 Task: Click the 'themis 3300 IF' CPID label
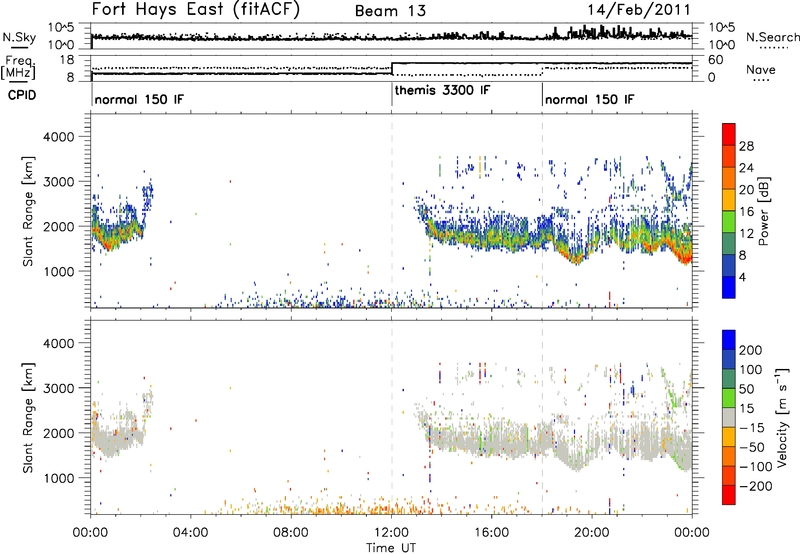[x=442, y=90]
